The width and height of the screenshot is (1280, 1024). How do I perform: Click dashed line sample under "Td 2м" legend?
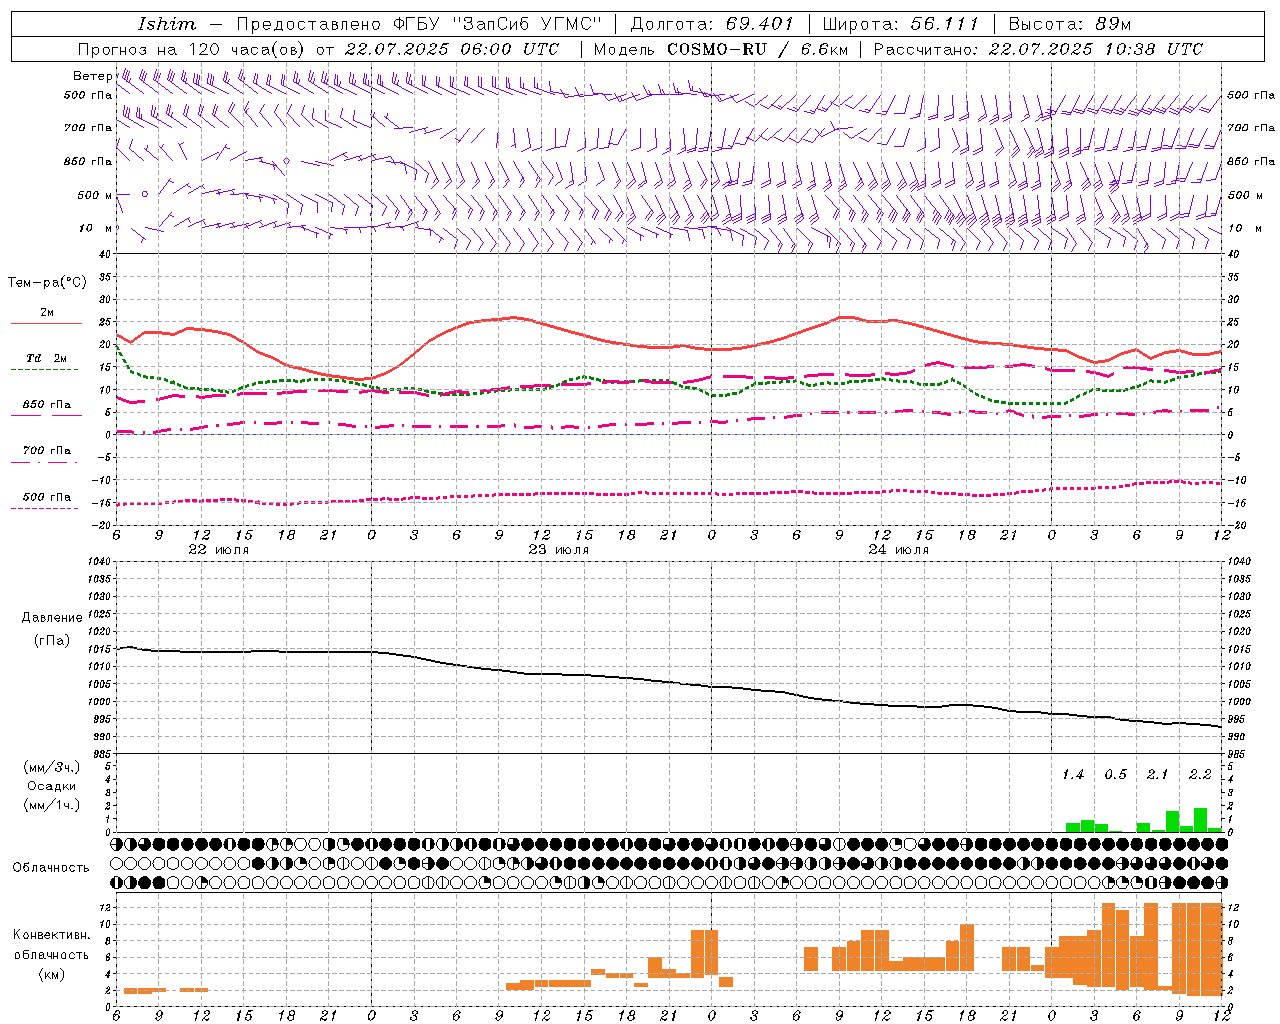[46, 370]
